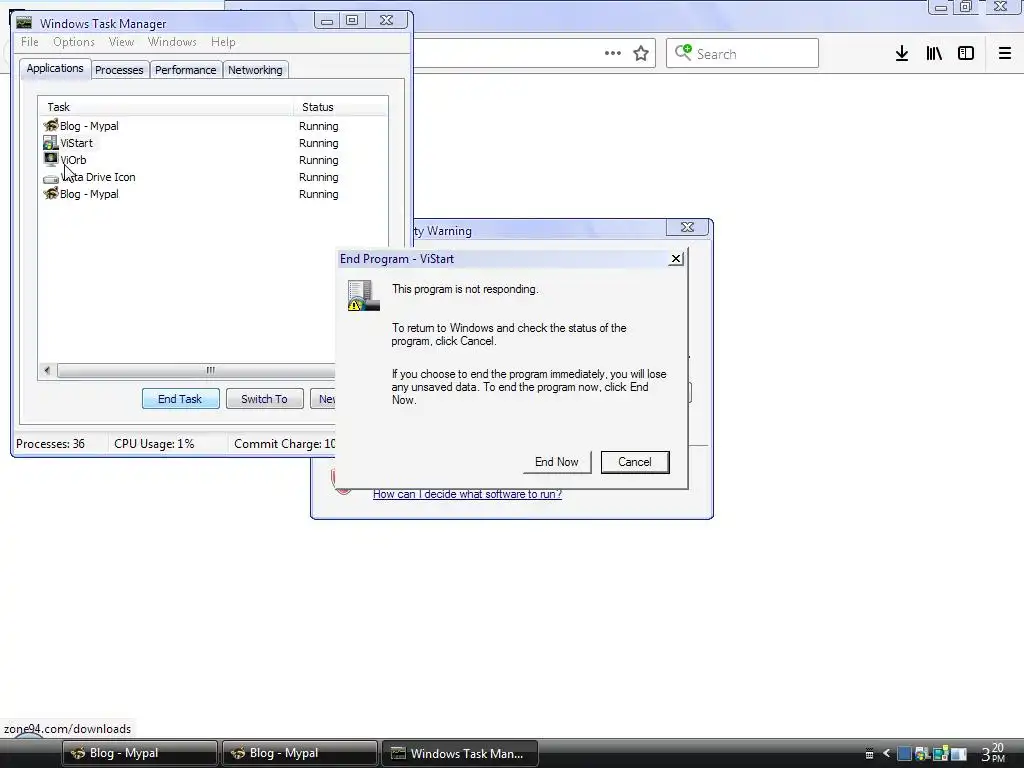Click the Processes: 36 status bar entry
Viewport: 1024px width, 768px height.
click(51, 443)
